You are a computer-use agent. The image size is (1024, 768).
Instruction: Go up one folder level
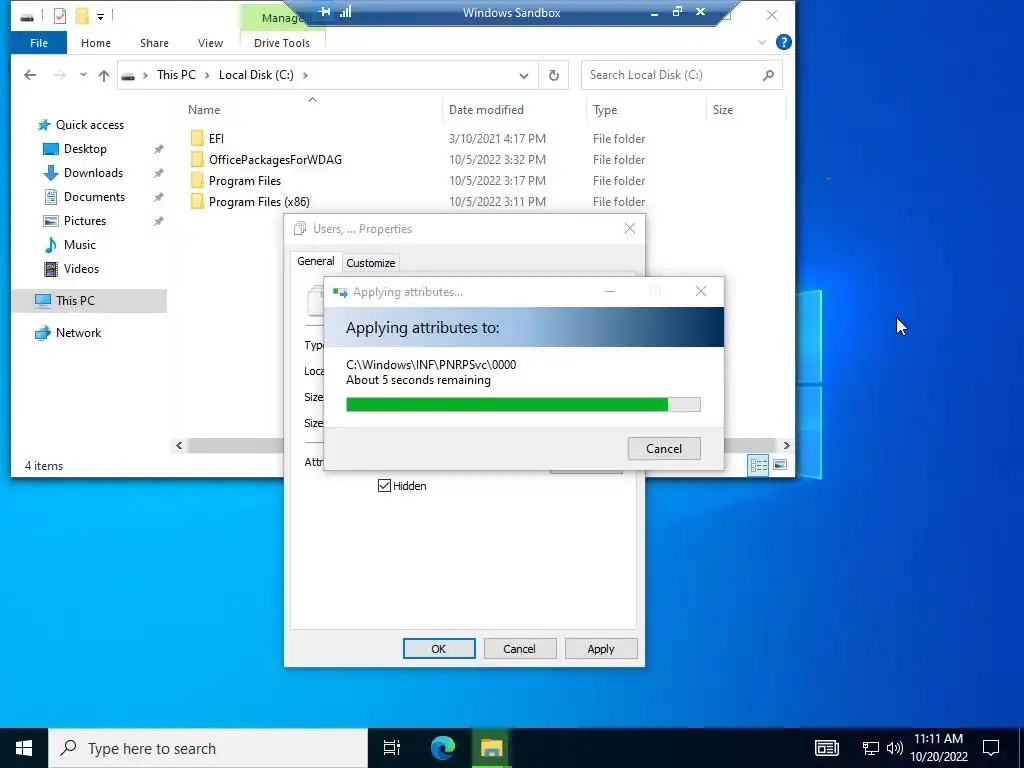(x=103, y=75)
